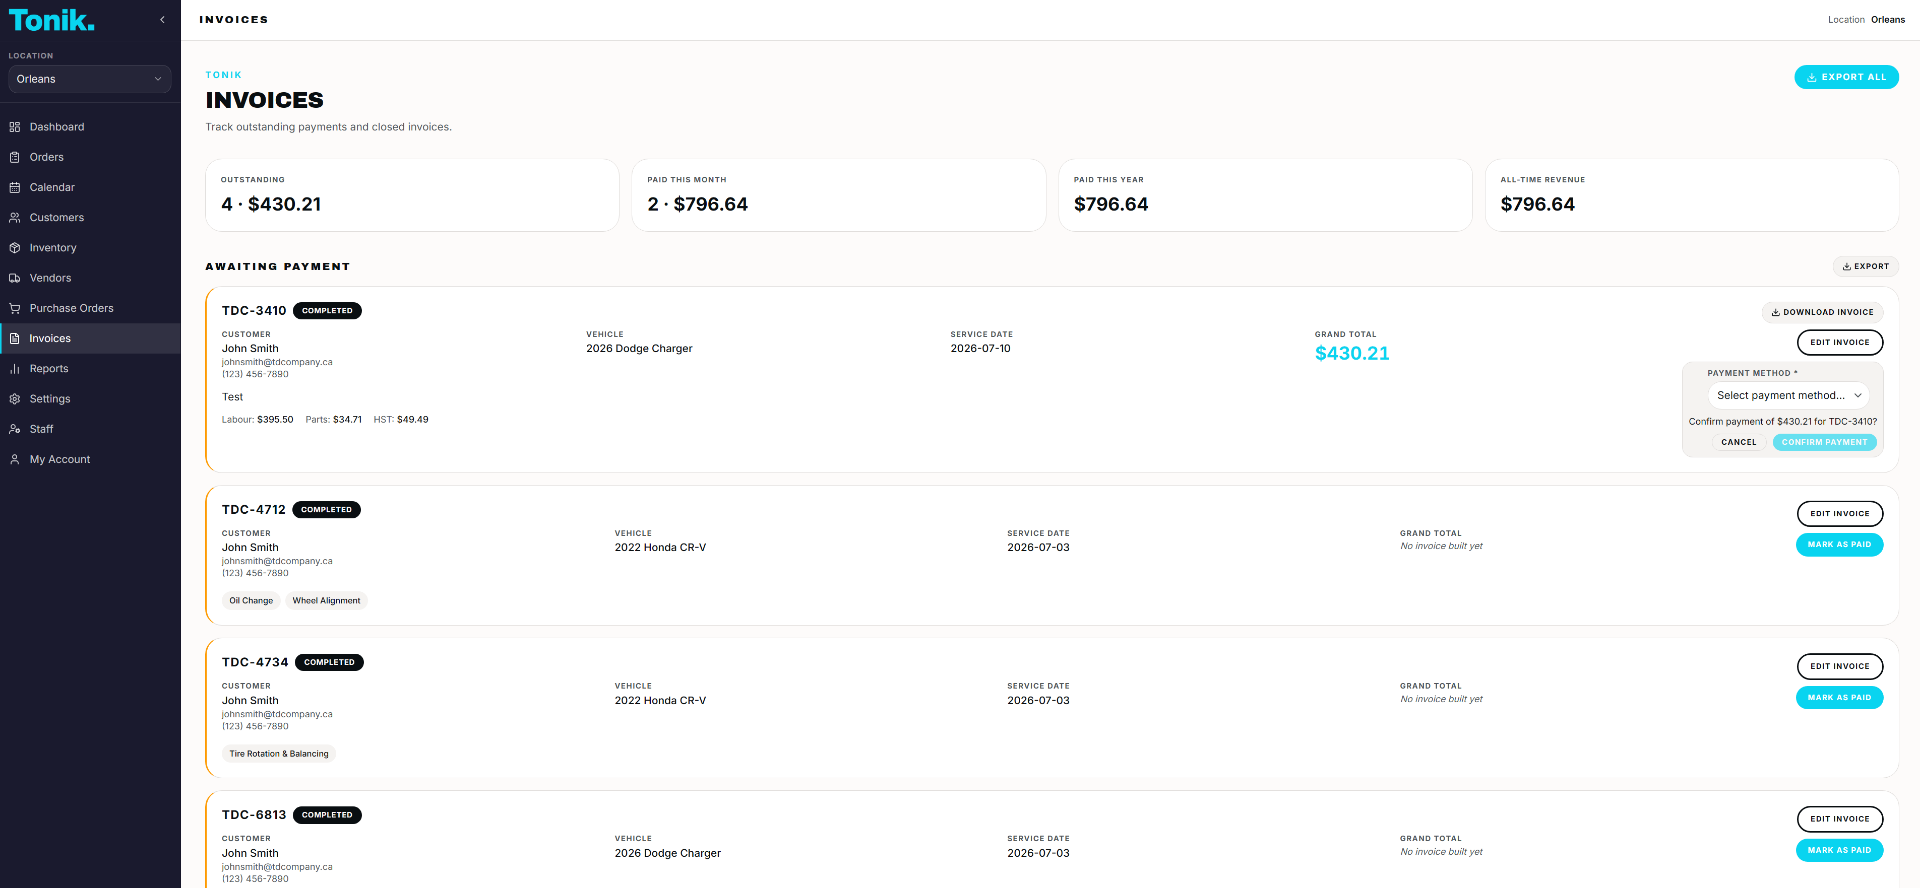Click the TDC-6813 invoice number

tap(254, 815)
